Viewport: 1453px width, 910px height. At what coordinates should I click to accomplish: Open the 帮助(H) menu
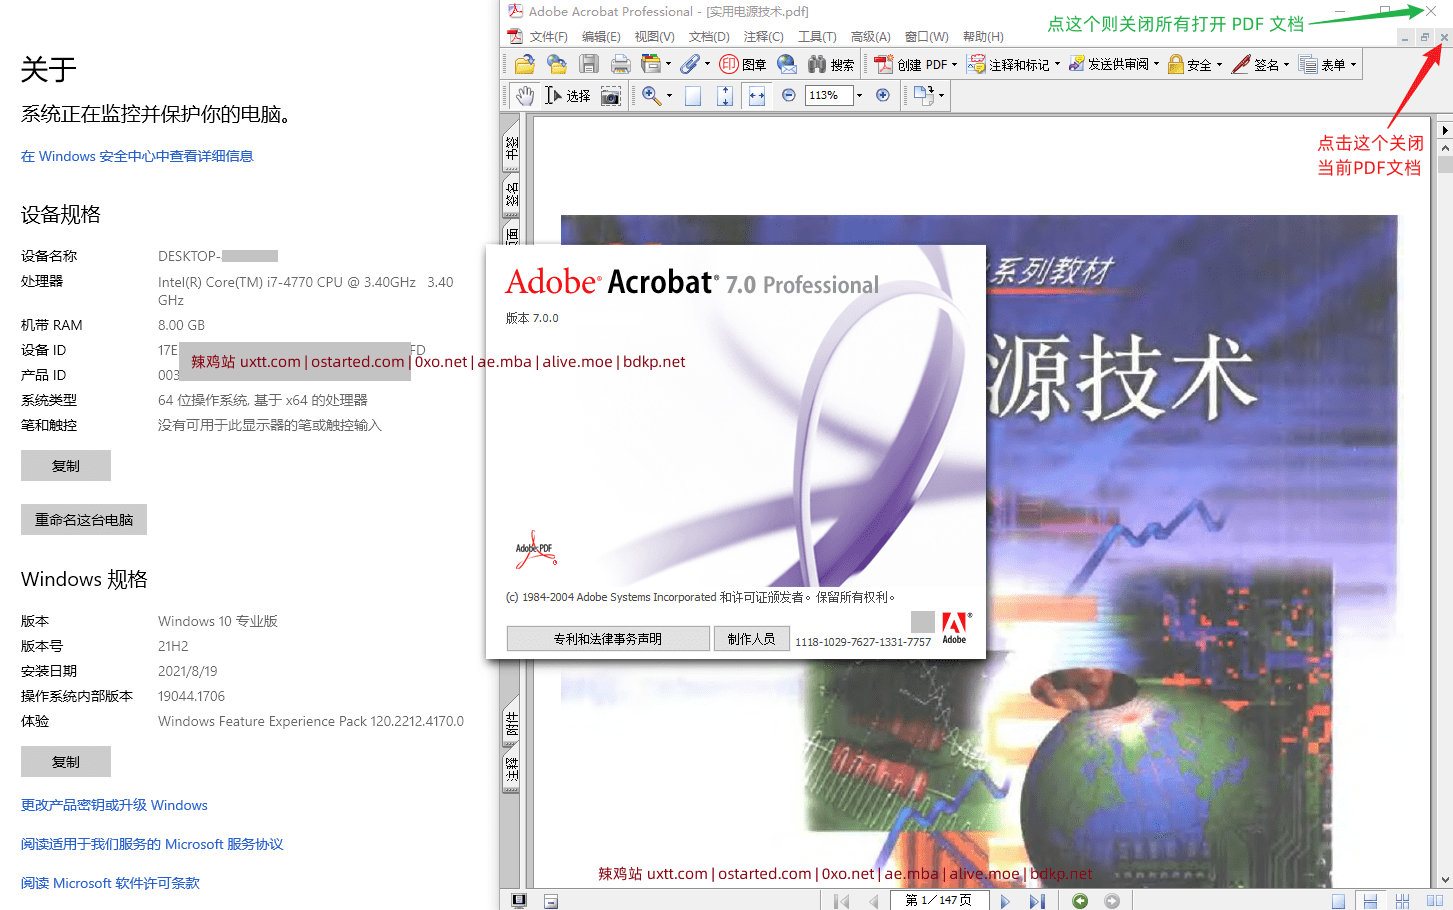click(x=983, y=37)
